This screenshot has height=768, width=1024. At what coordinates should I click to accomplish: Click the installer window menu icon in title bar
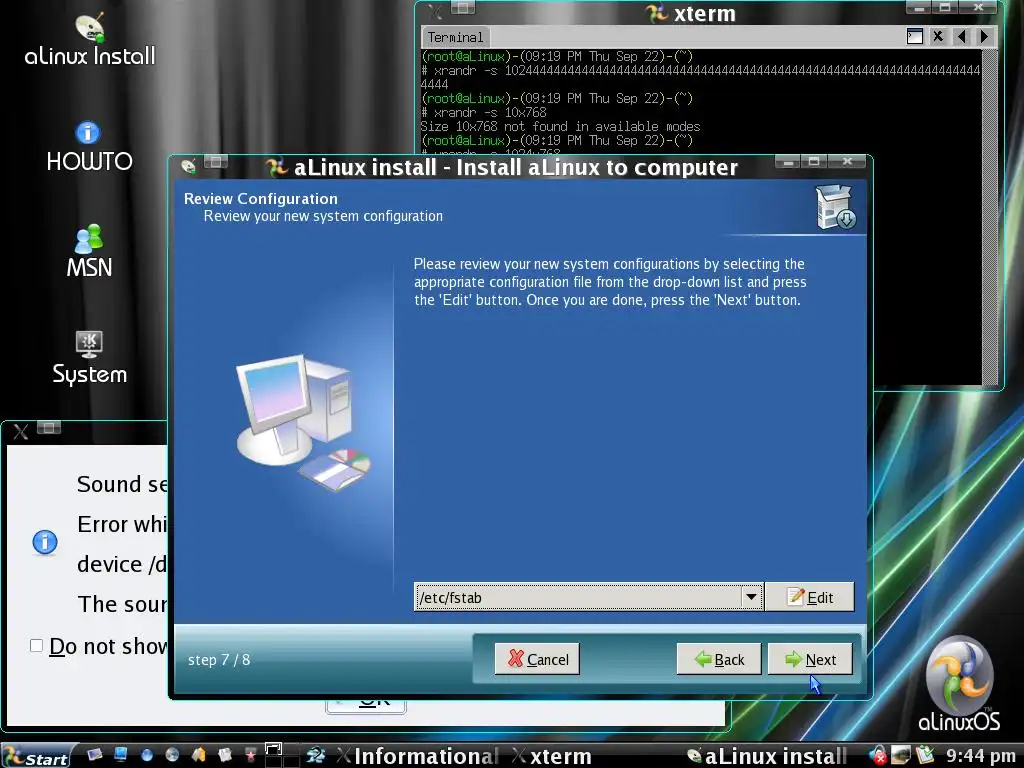coord(189,166)
